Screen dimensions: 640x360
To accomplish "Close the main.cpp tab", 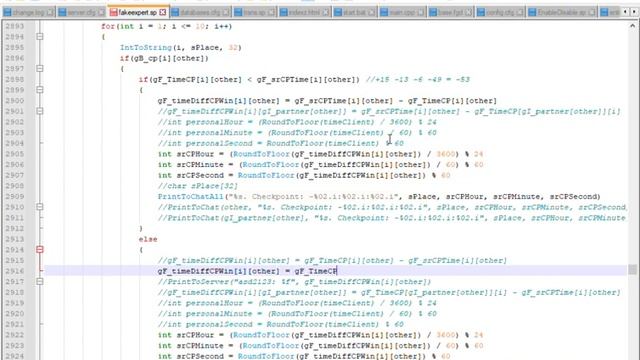I will click(x=421, y=12).
